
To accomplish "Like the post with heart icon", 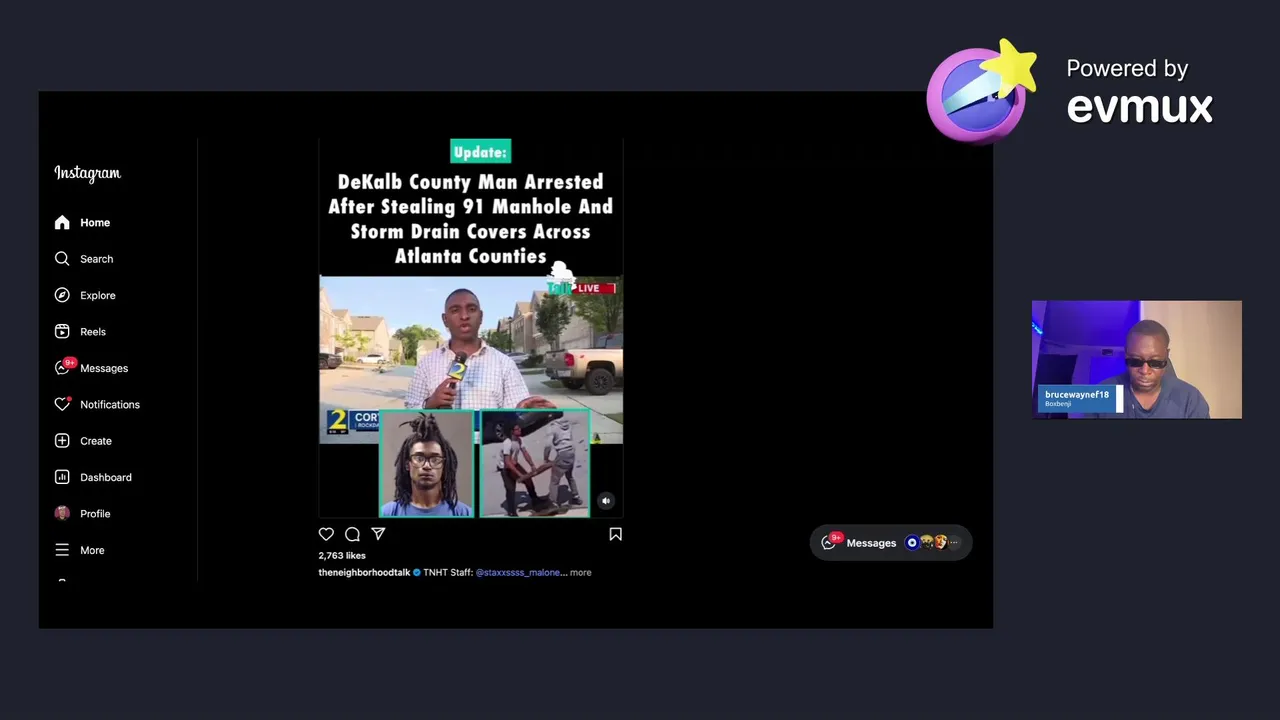I will [x=326, y=534].
